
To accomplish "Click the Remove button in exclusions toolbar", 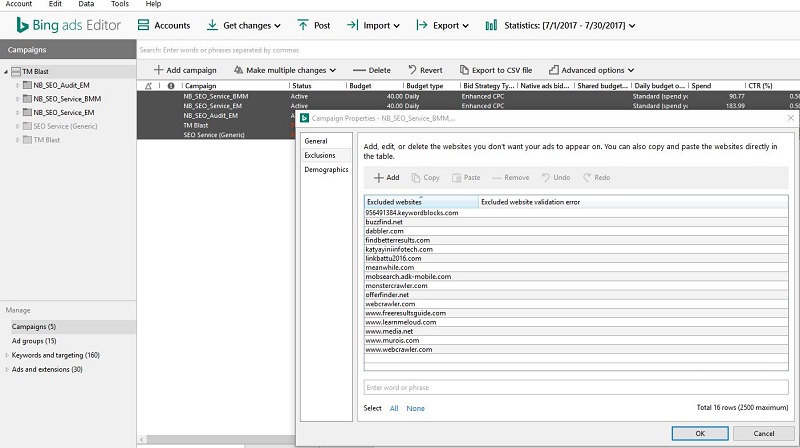I will coord(511,178).
